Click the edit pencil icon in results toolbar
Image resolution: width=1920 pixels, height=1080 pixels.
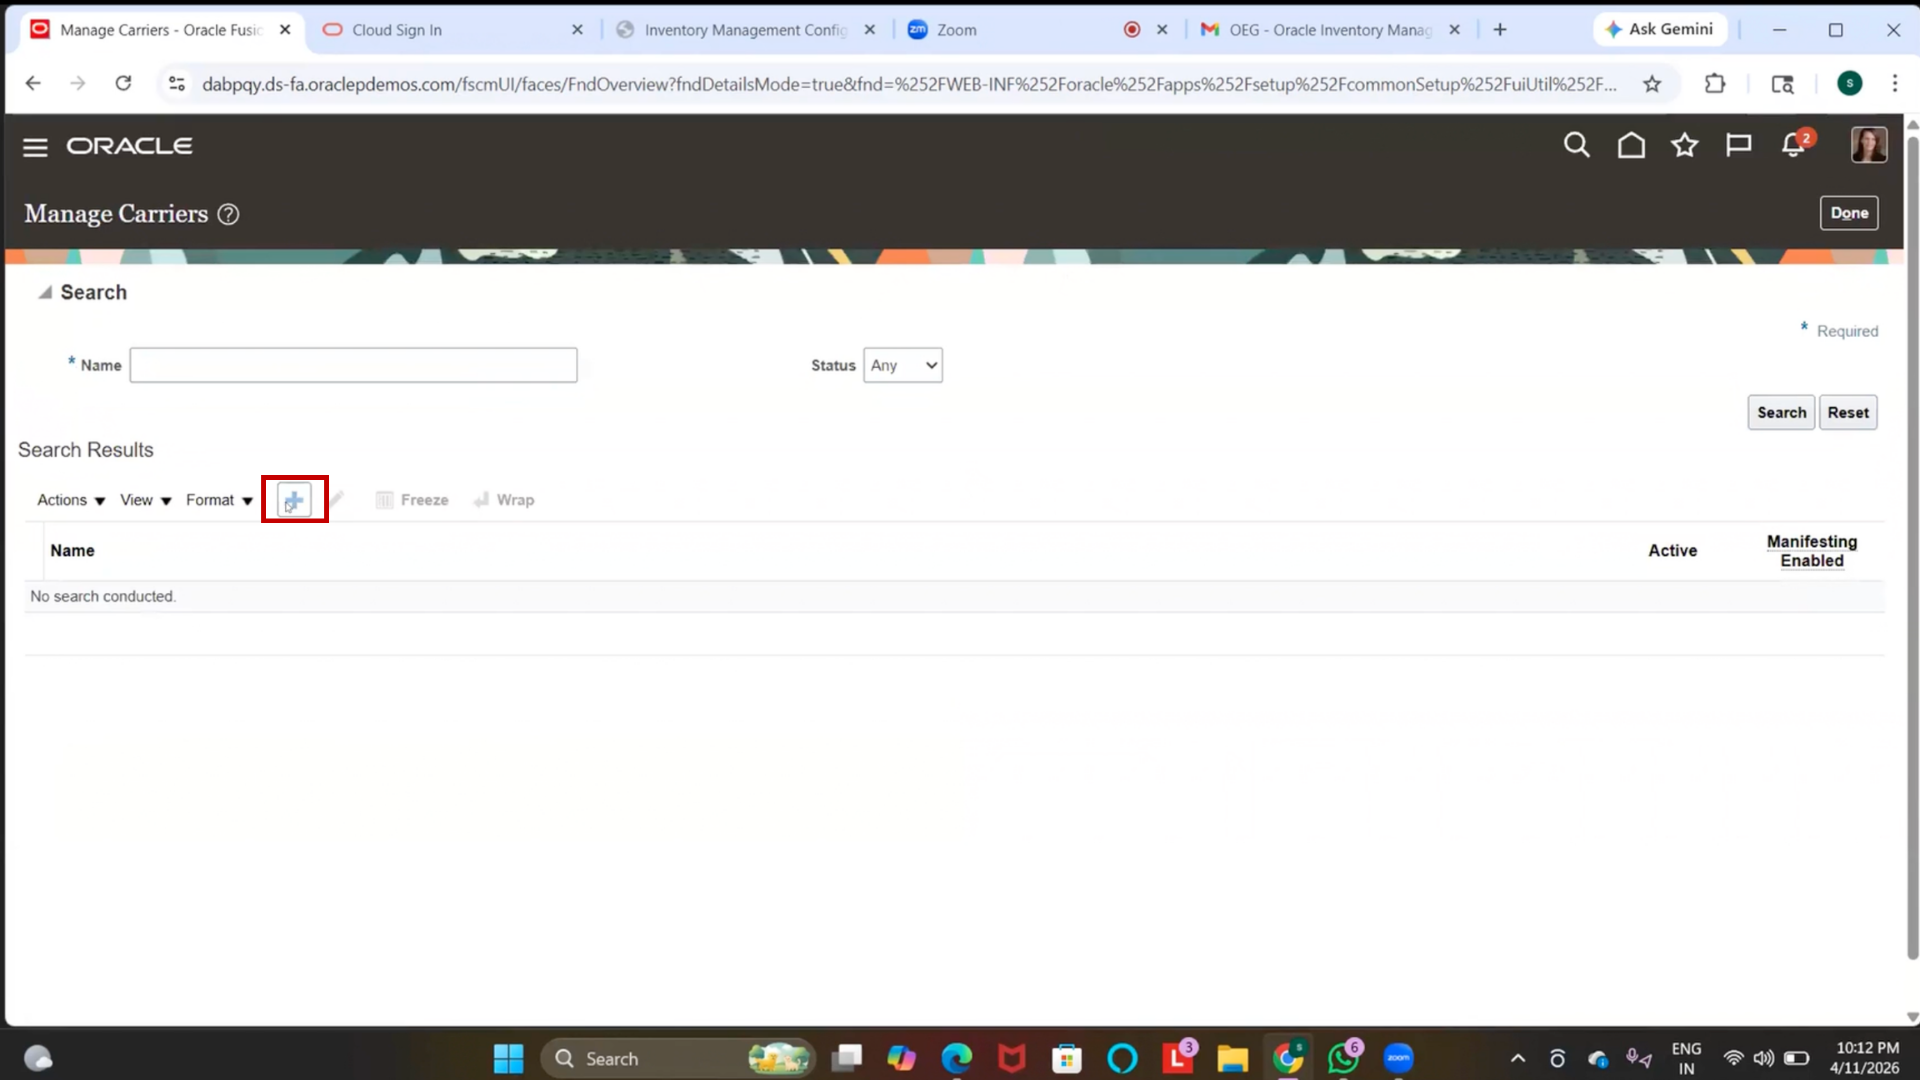pyautogui.click(x=337, y=498)
